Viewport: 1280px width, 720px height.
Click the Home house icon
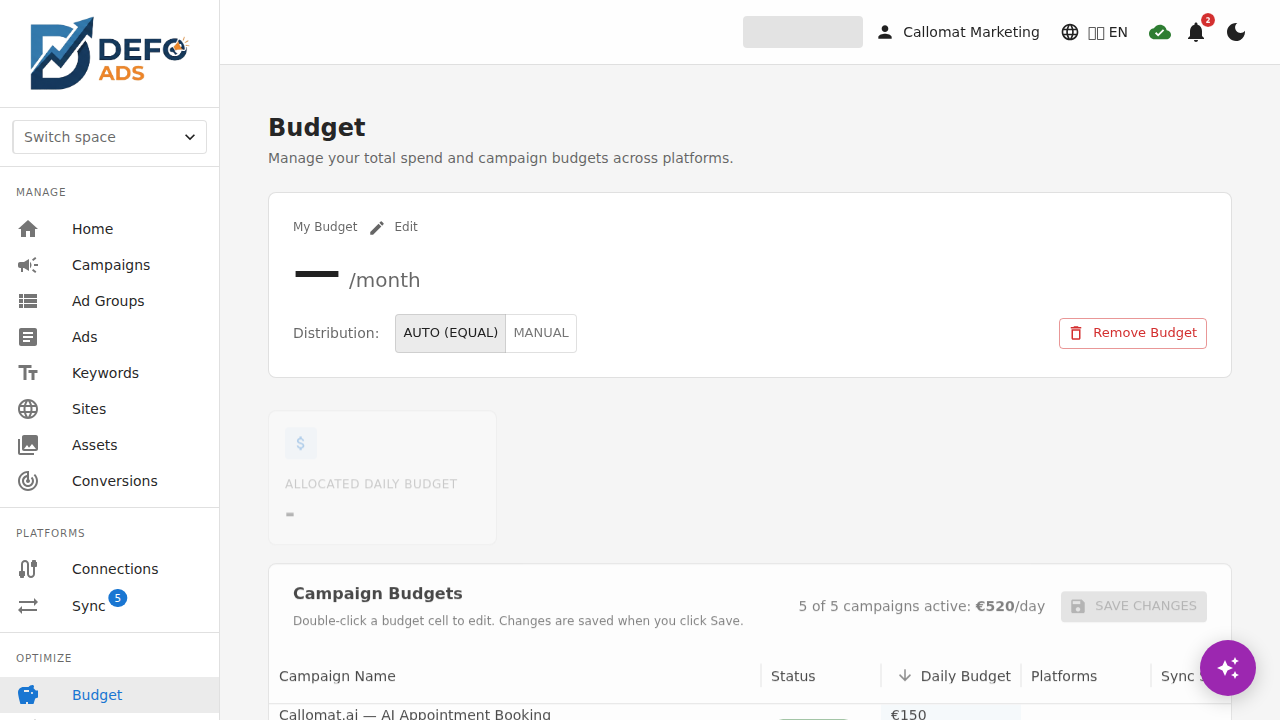click(28, 229)
